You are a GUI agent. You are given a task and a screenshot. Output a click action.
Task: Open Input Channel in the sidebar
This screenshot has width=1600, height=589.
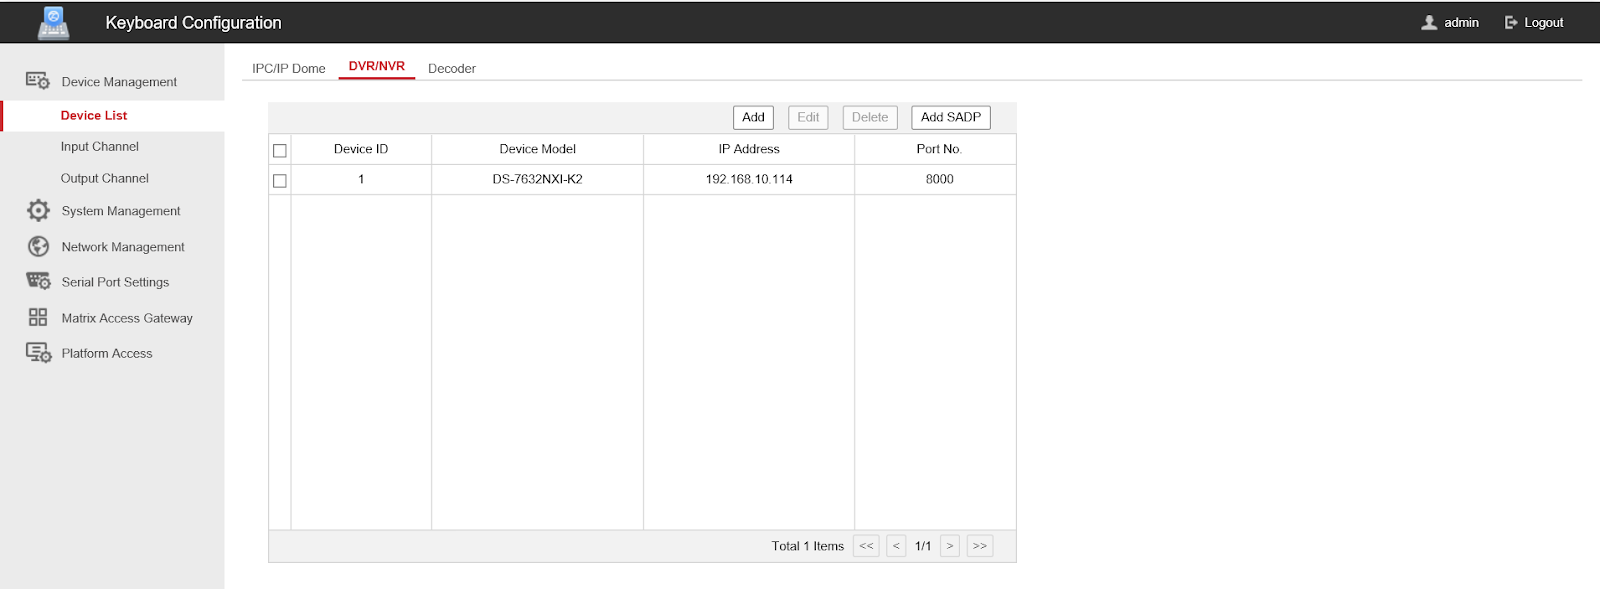tap(100, 147)
